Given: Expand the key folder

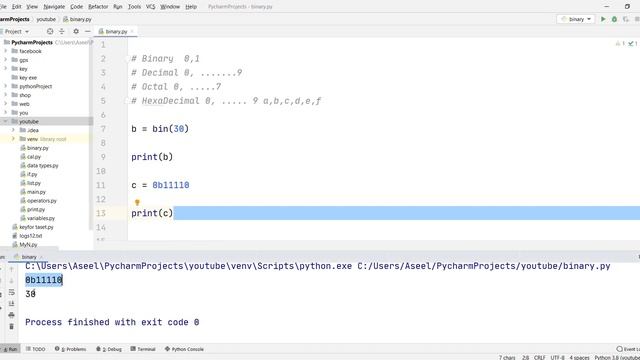Looking at the screenshot, I should [x=6, y=69].
